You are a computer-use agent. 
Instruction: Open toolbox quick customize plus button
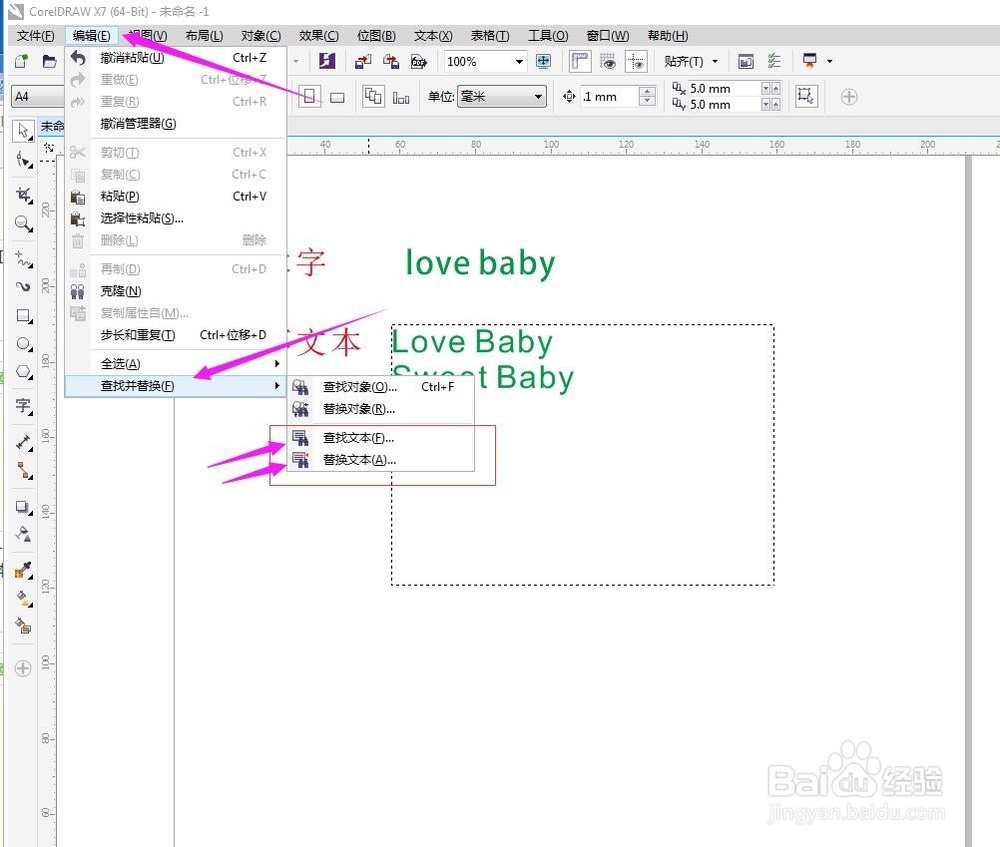click(x=23, y=668)
